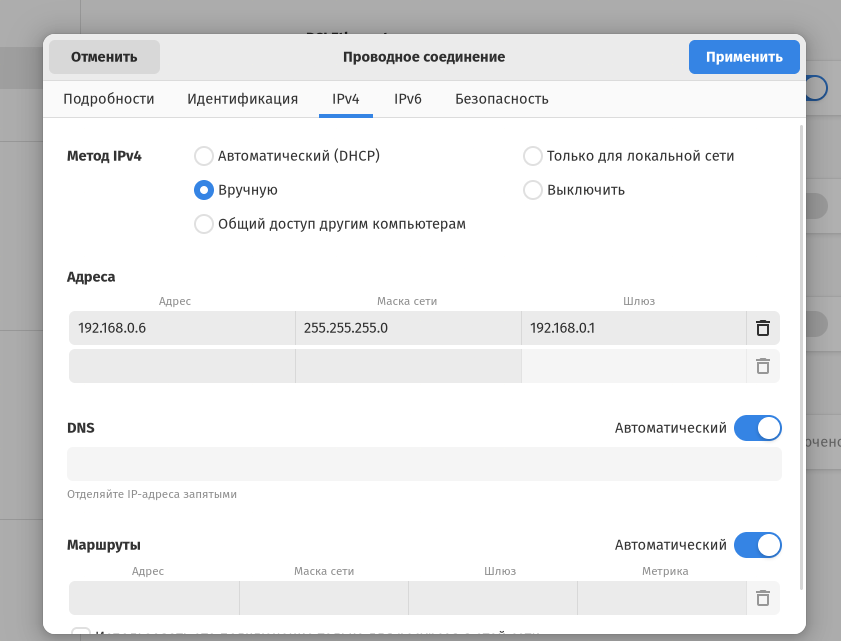Select Выключить IPv4 method
Screen dimensions: 841x641
pyautogui.click(x=533, y=190)
